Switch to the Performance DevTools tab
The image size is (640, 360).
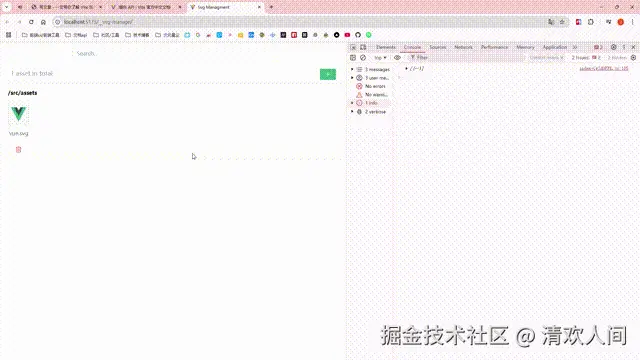click(494, 47)
